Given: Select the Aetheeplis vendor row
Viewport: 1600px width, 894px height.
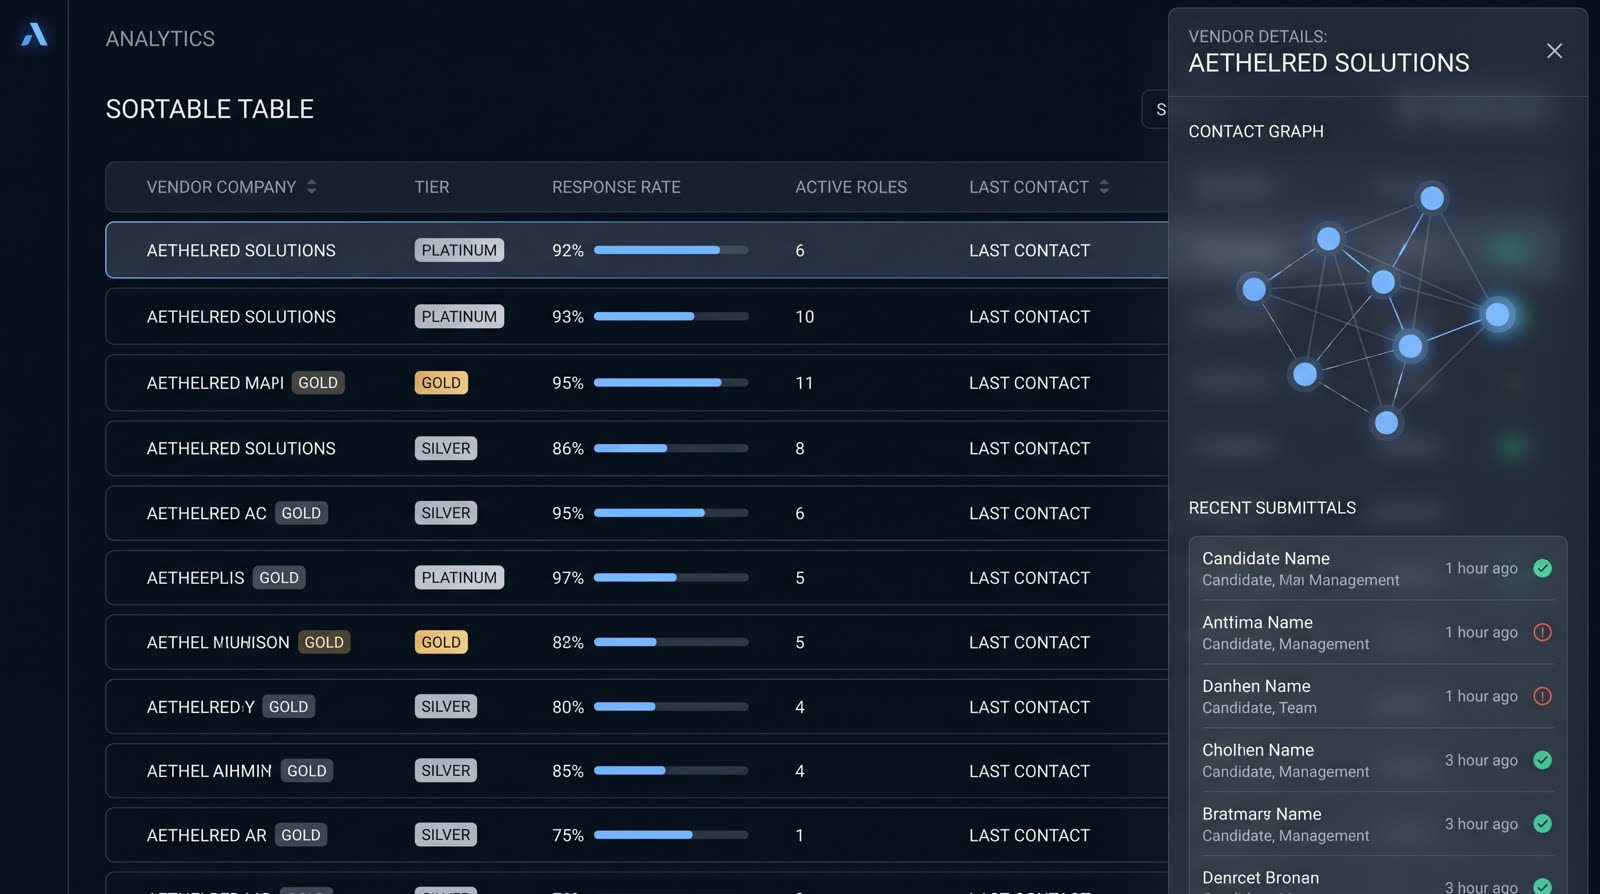Looking at the screenshot, I should tap(637, 578).
